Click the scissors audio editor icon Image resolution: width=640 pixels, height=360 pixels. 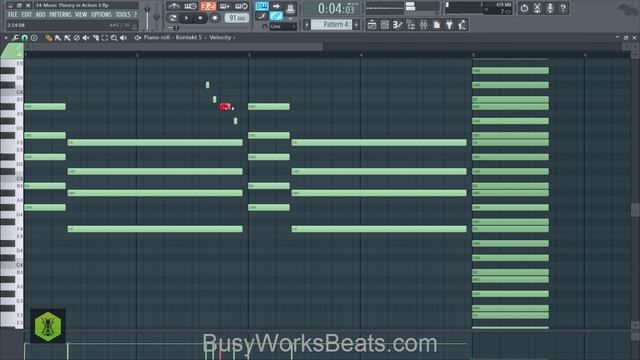(538, 8)
